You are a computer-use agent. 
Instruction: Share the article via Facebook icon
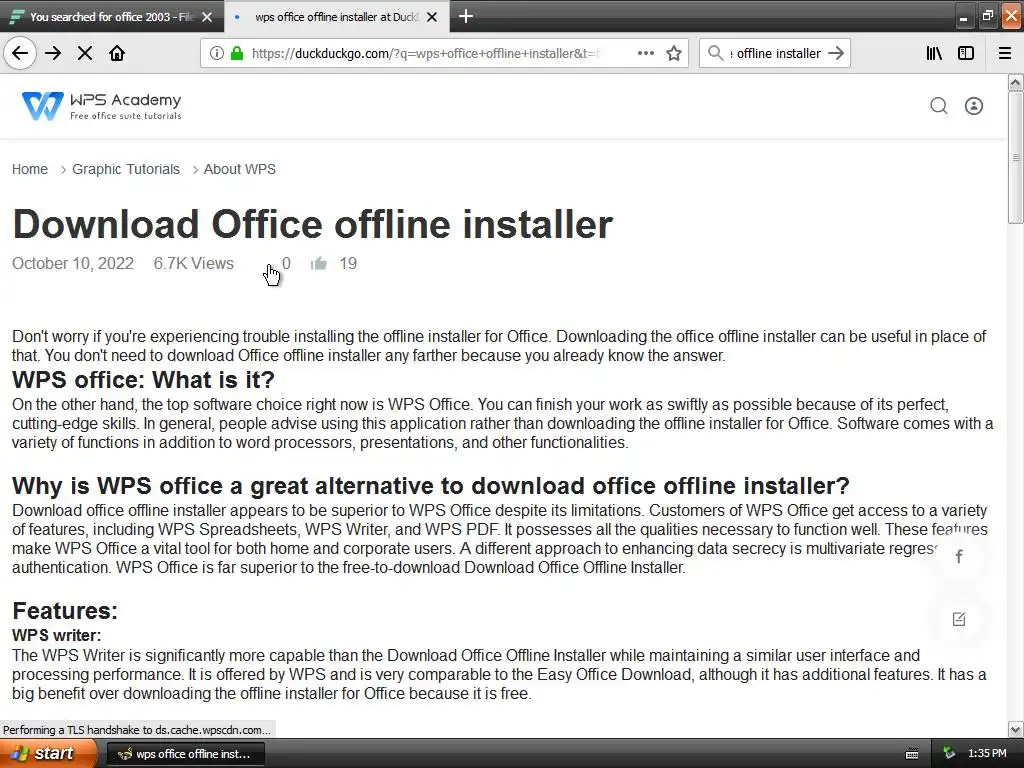[959, 556]
